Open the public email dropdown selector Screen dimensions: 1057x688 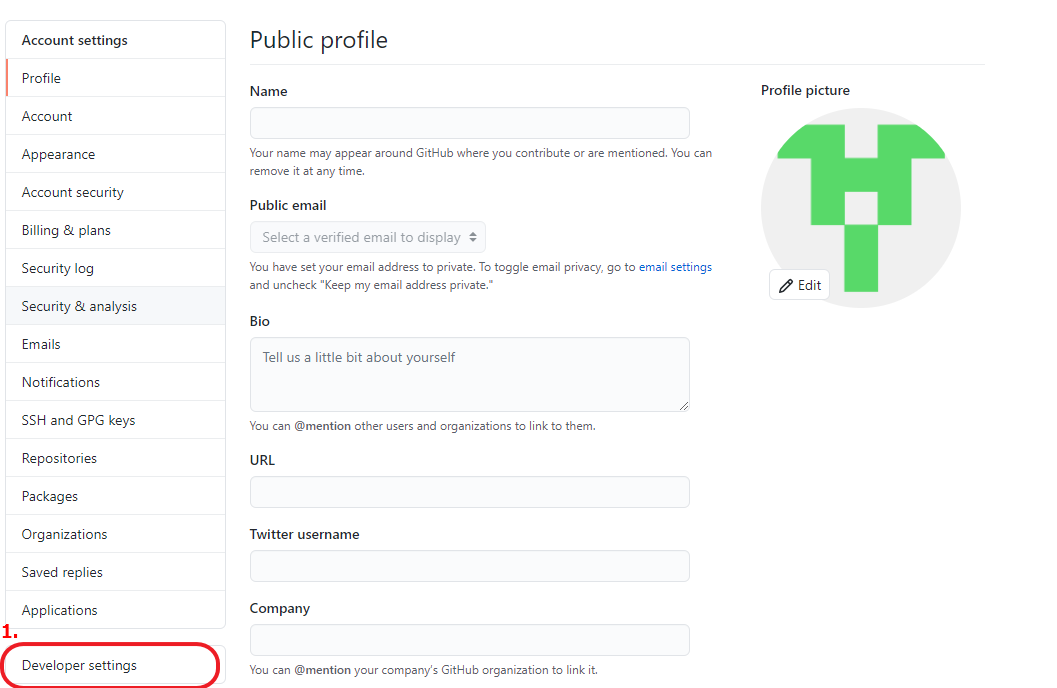[x=367, y=237]
